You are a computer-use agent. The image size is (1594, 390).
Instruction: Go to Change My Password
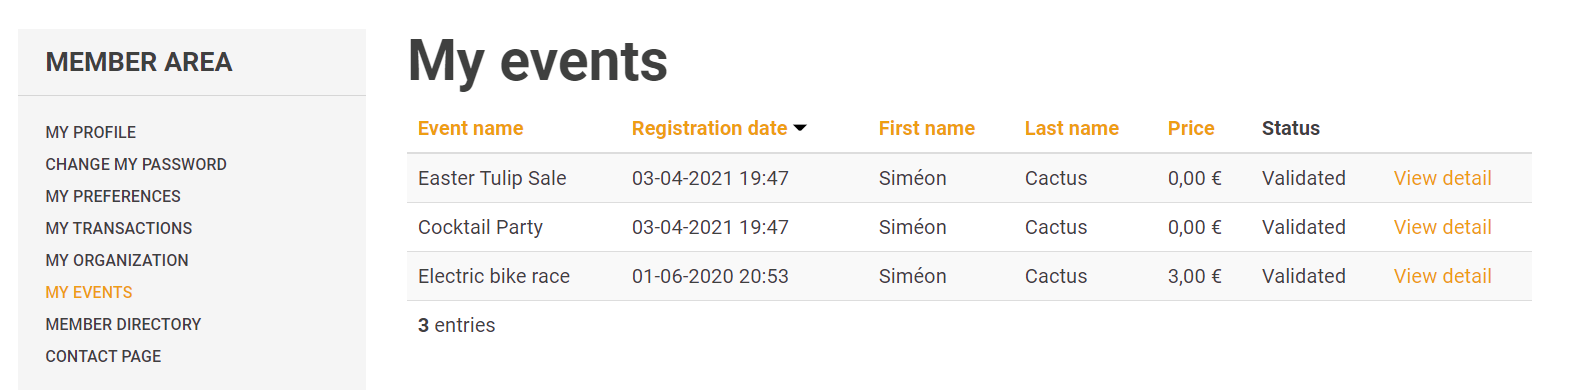136,164
